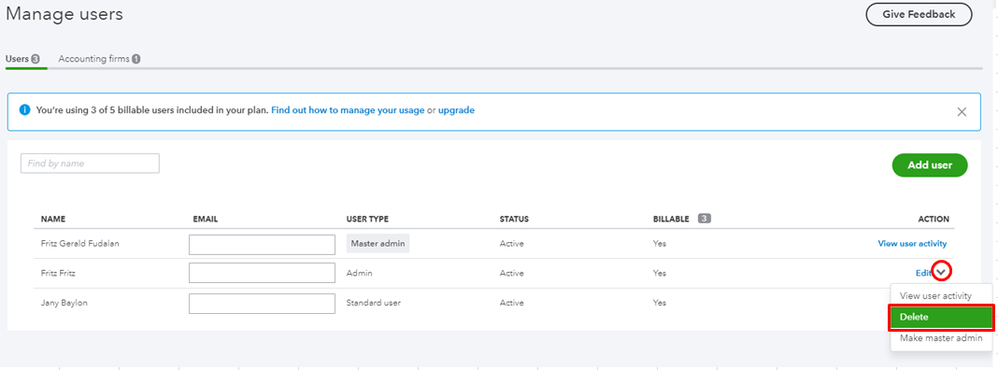Click the Standard user type cell
998x370 pixels.
(x=373, y=303)
